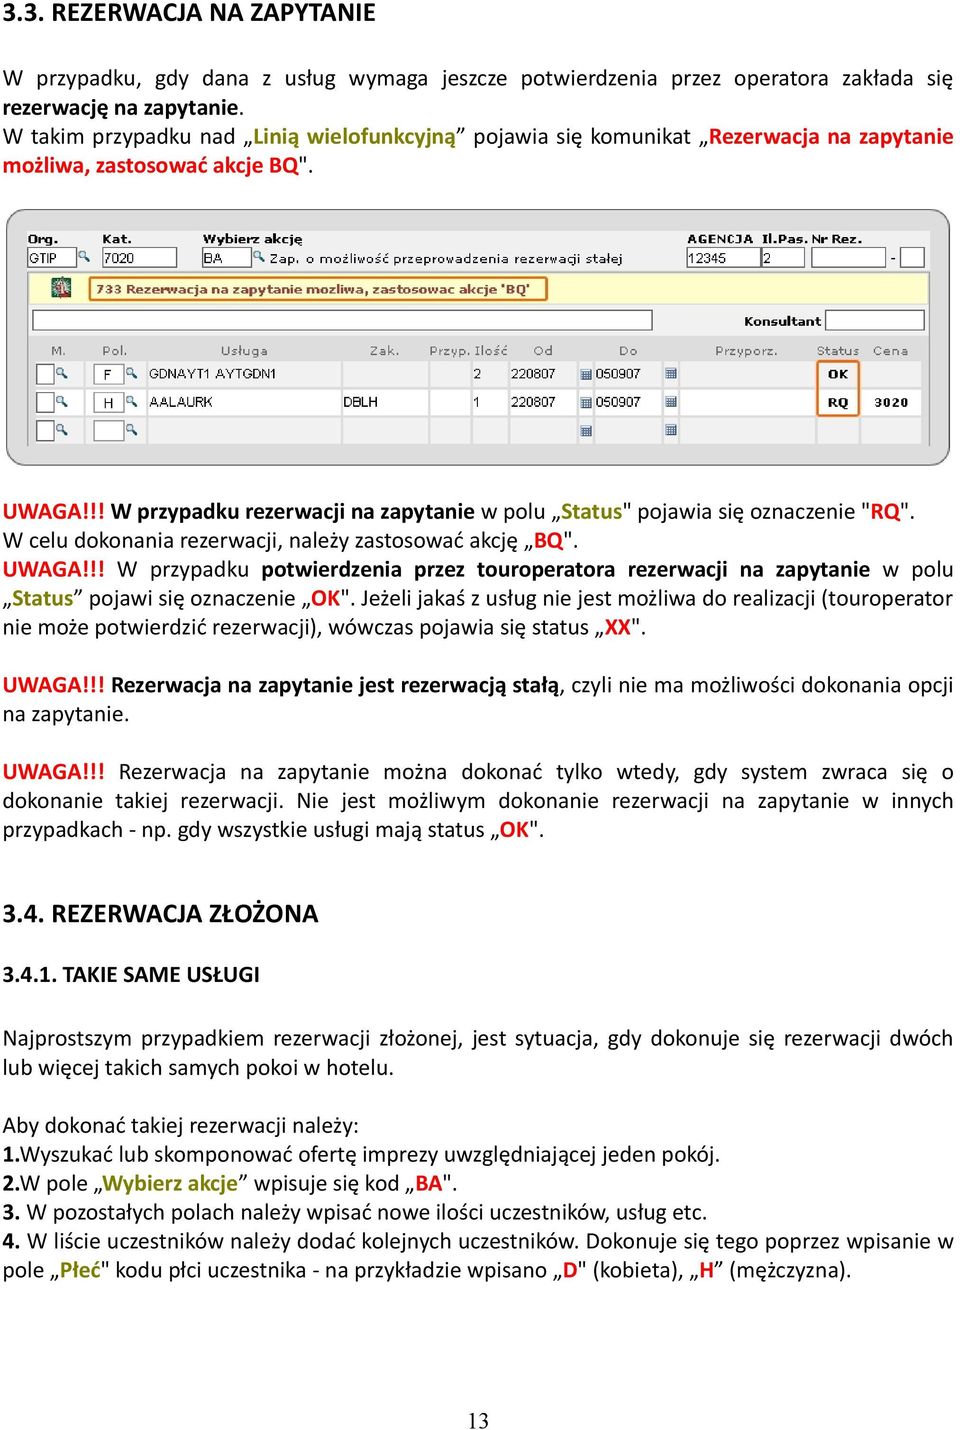Click Od date 220807 in GDNAYT1 row
Viewport: 960px width, 1430px height.
coord(533,374)
